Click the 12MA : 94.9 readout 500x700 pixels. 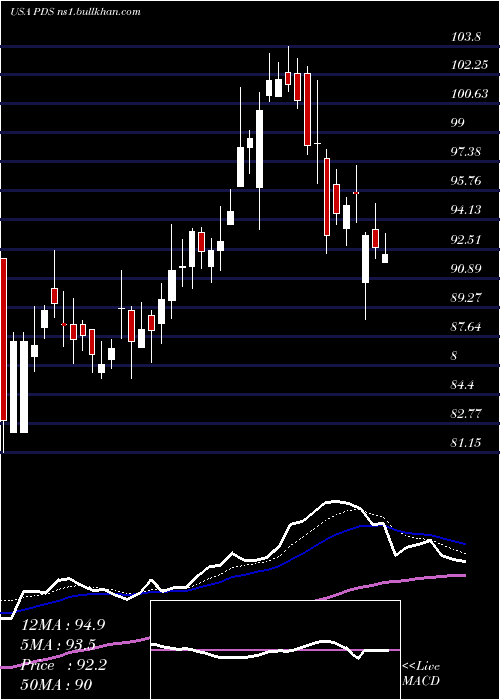(x=63, y=625)
